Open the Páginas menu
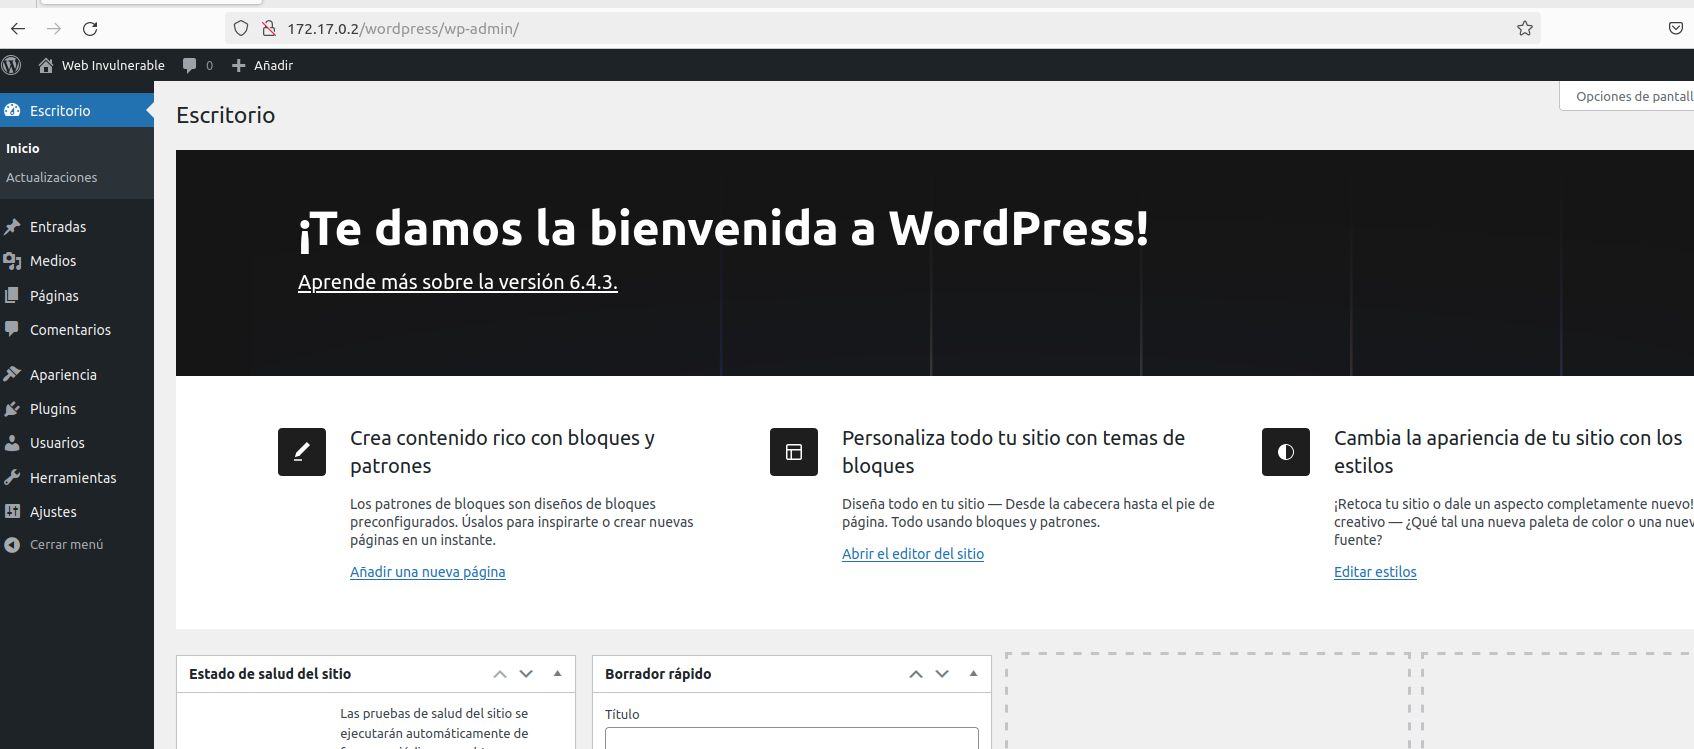Screen dimensions: 1694x749 click(x=77, y=295)
